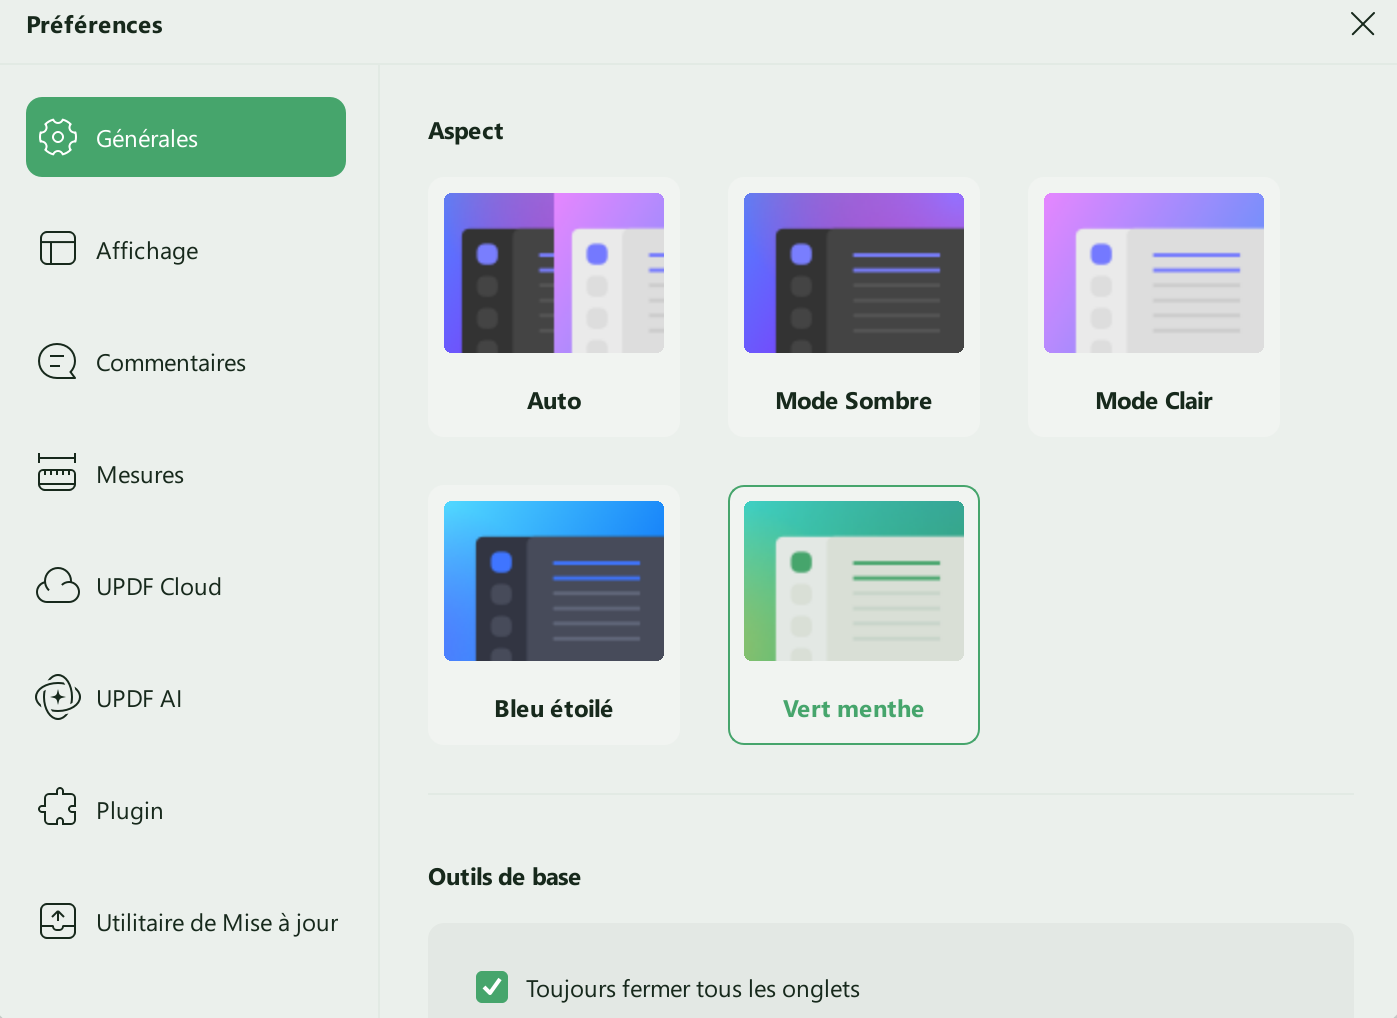Choose the Vert menthe theme preview
The image size is (1397, 1018).
[854, 581]
